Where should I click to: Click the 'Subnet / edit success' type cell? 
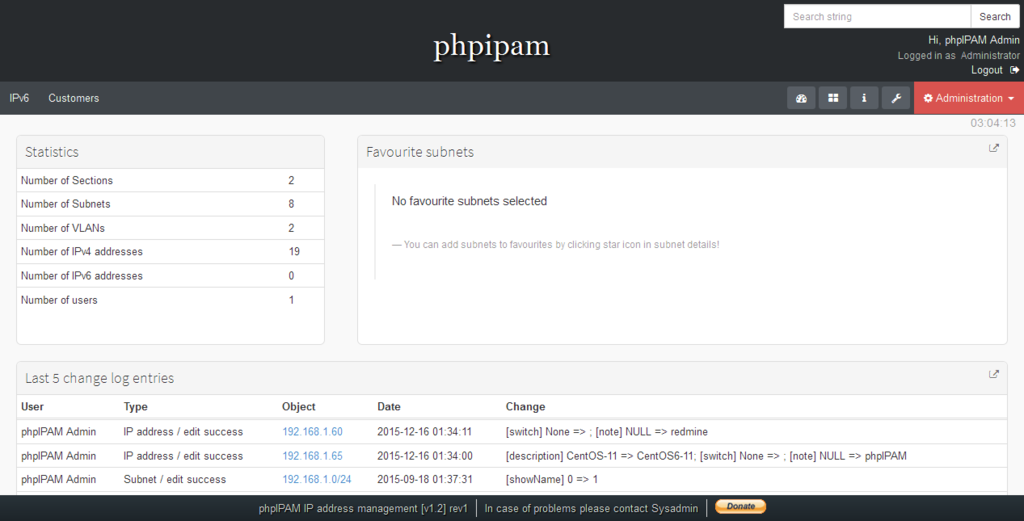174,479
